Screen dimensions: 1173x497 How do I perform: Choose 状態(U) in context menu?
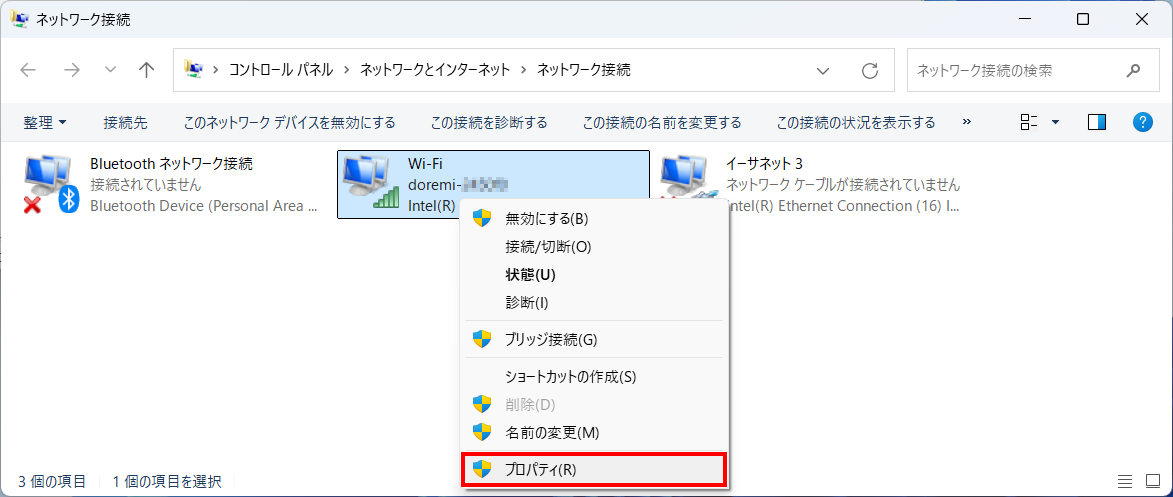[594, 275]
